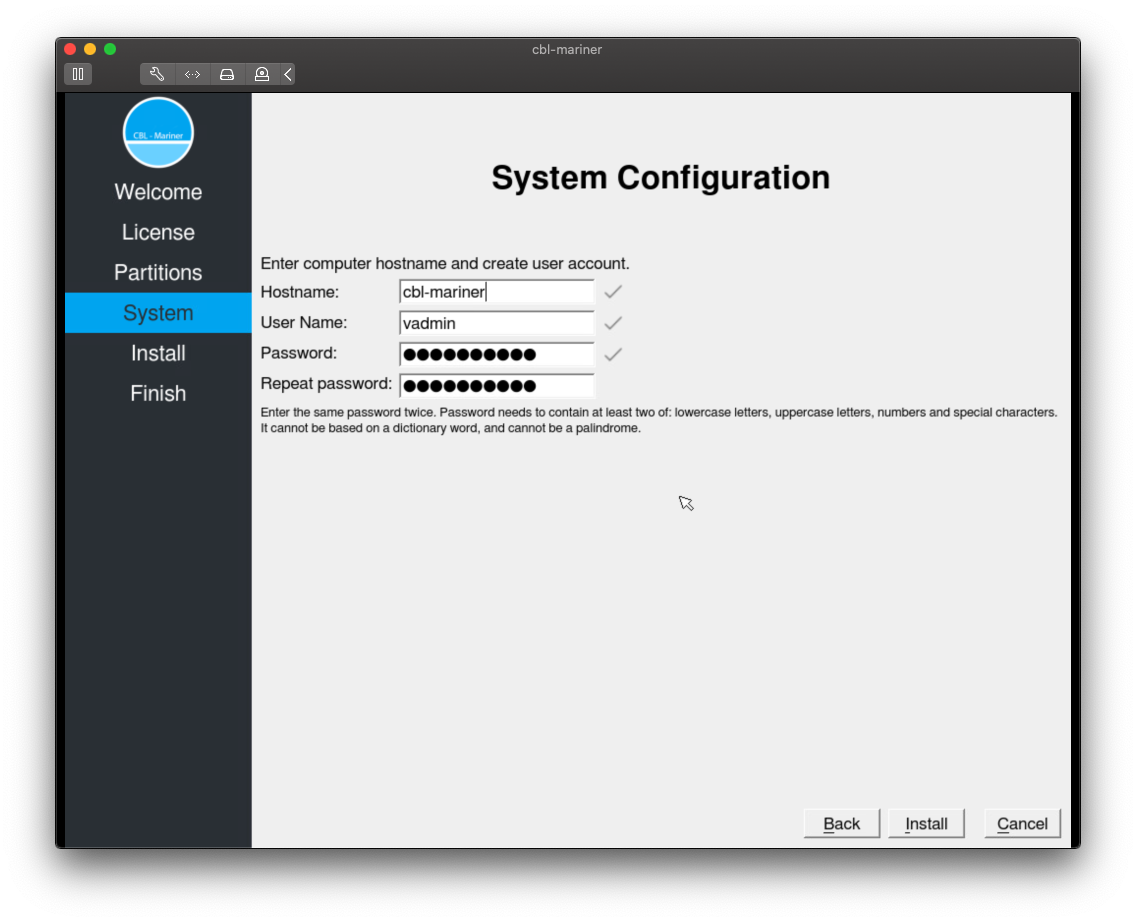Click the network adapter arrows icon
Viewport: 1136px width, 922px height.
193,74
